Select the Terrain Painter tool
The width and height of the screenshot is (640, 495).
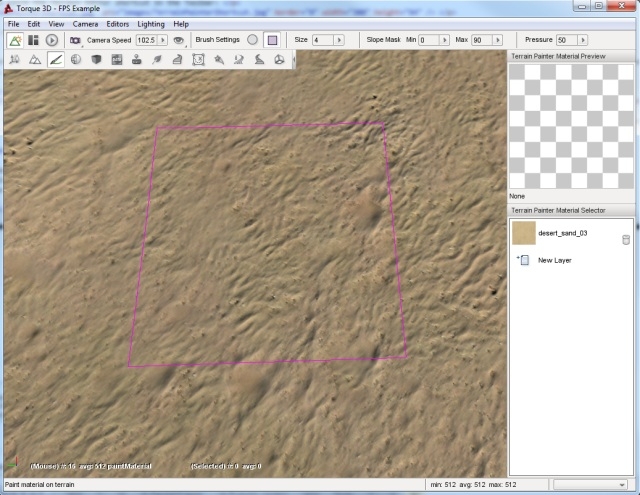tap(55, 60)
